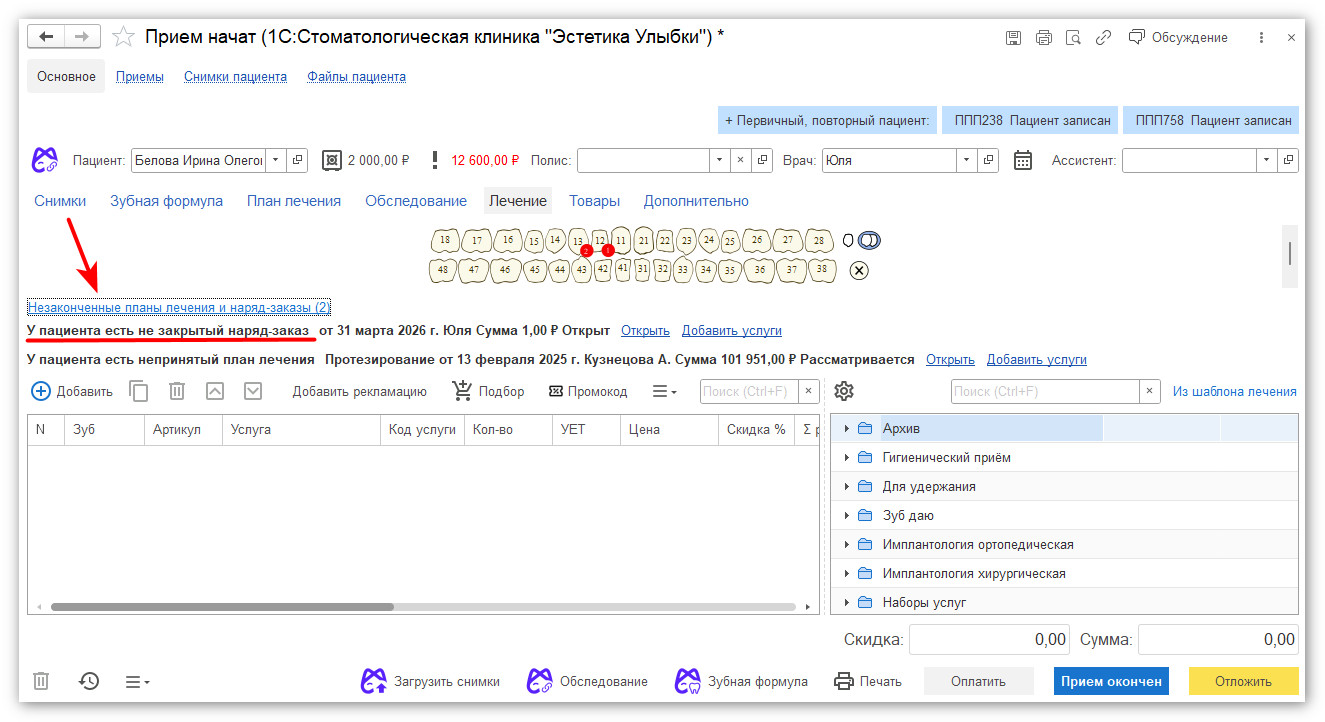Toggle tooth 48 in the lower jaw row
Image resolution: width=1325 pixels, height=722 pixels.
443,270
